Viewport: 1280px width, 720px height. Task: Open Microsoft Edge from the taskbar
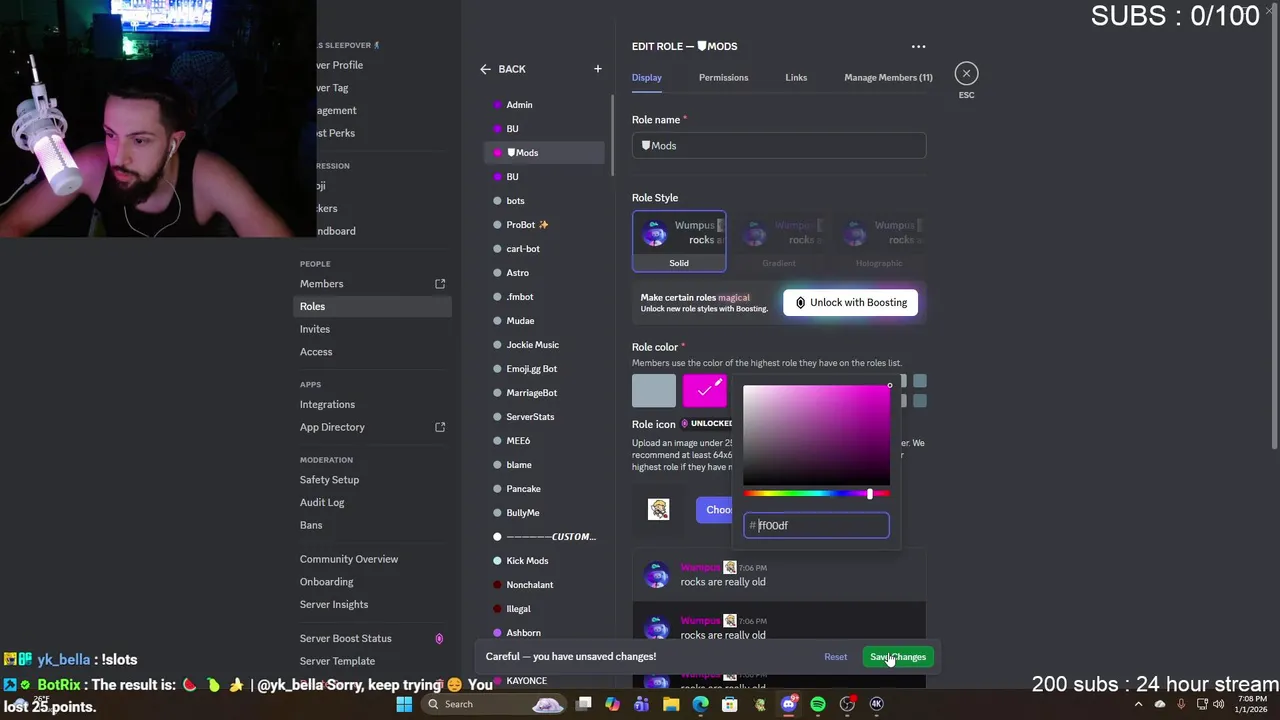click(700, 704)
